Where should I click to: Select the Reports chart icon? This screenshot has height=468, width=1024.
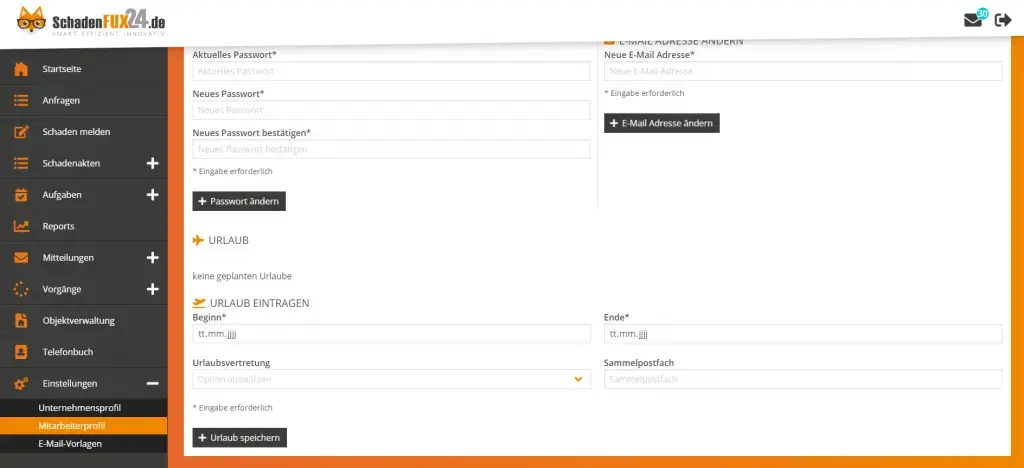pyautogui.click(x=20, y=226)
